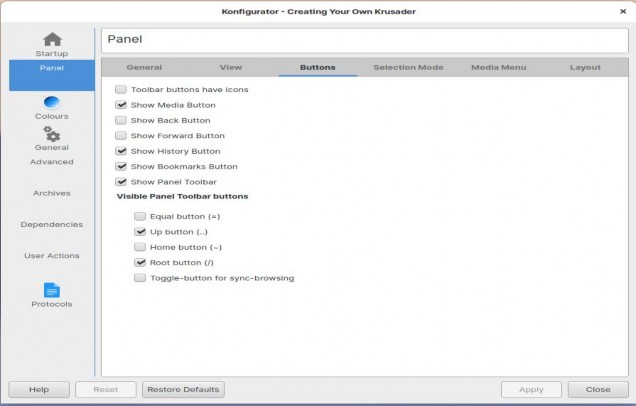Uncheck Show Media Button

pyautogui.click(x=121, y=105)
